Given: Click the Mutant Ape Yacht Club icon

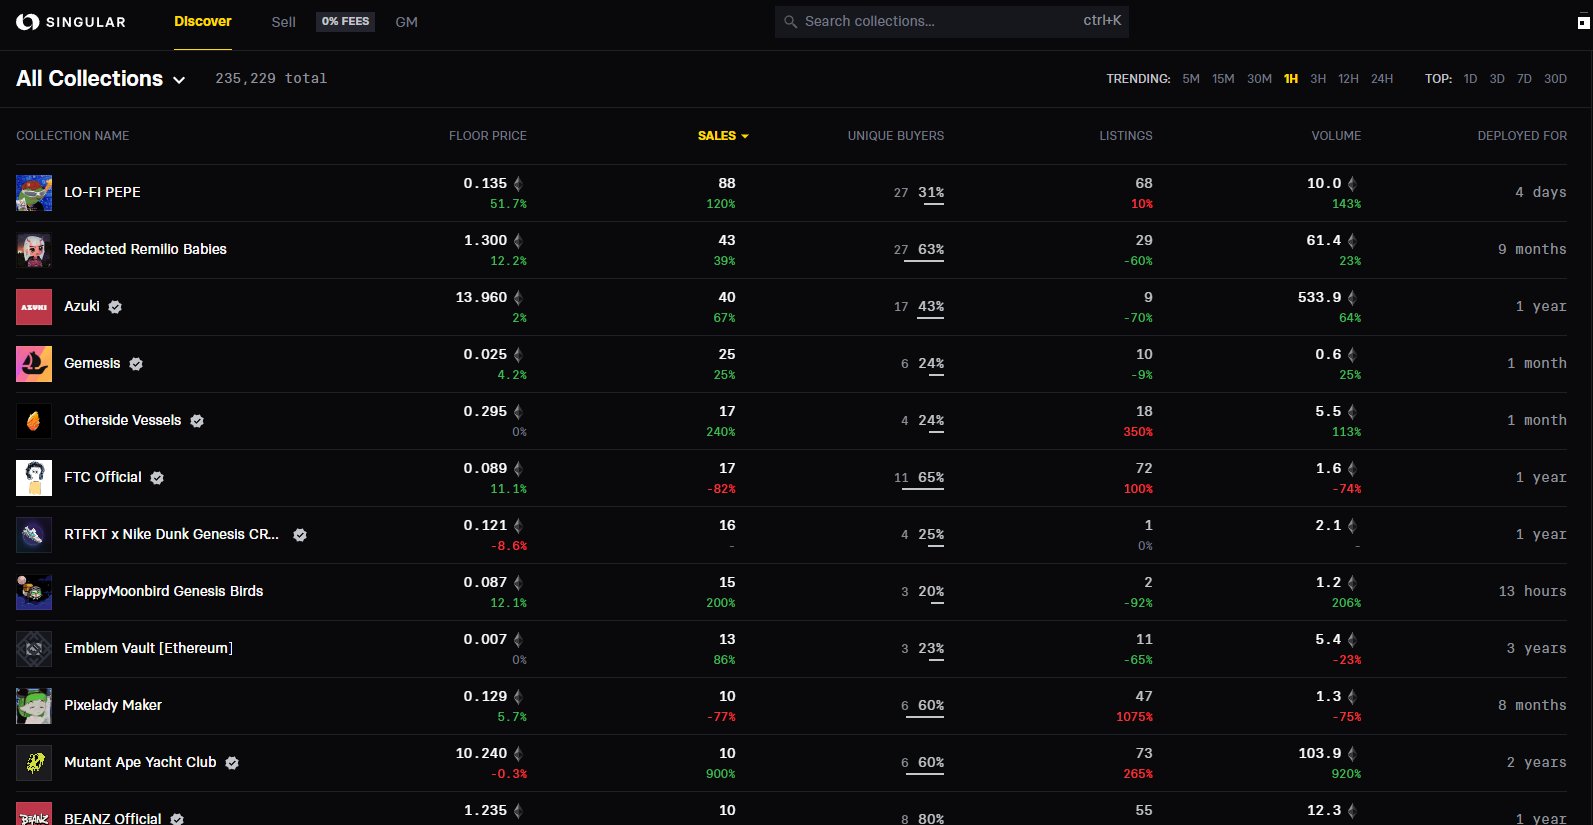Looking at the screenshot, I should 34,763.
